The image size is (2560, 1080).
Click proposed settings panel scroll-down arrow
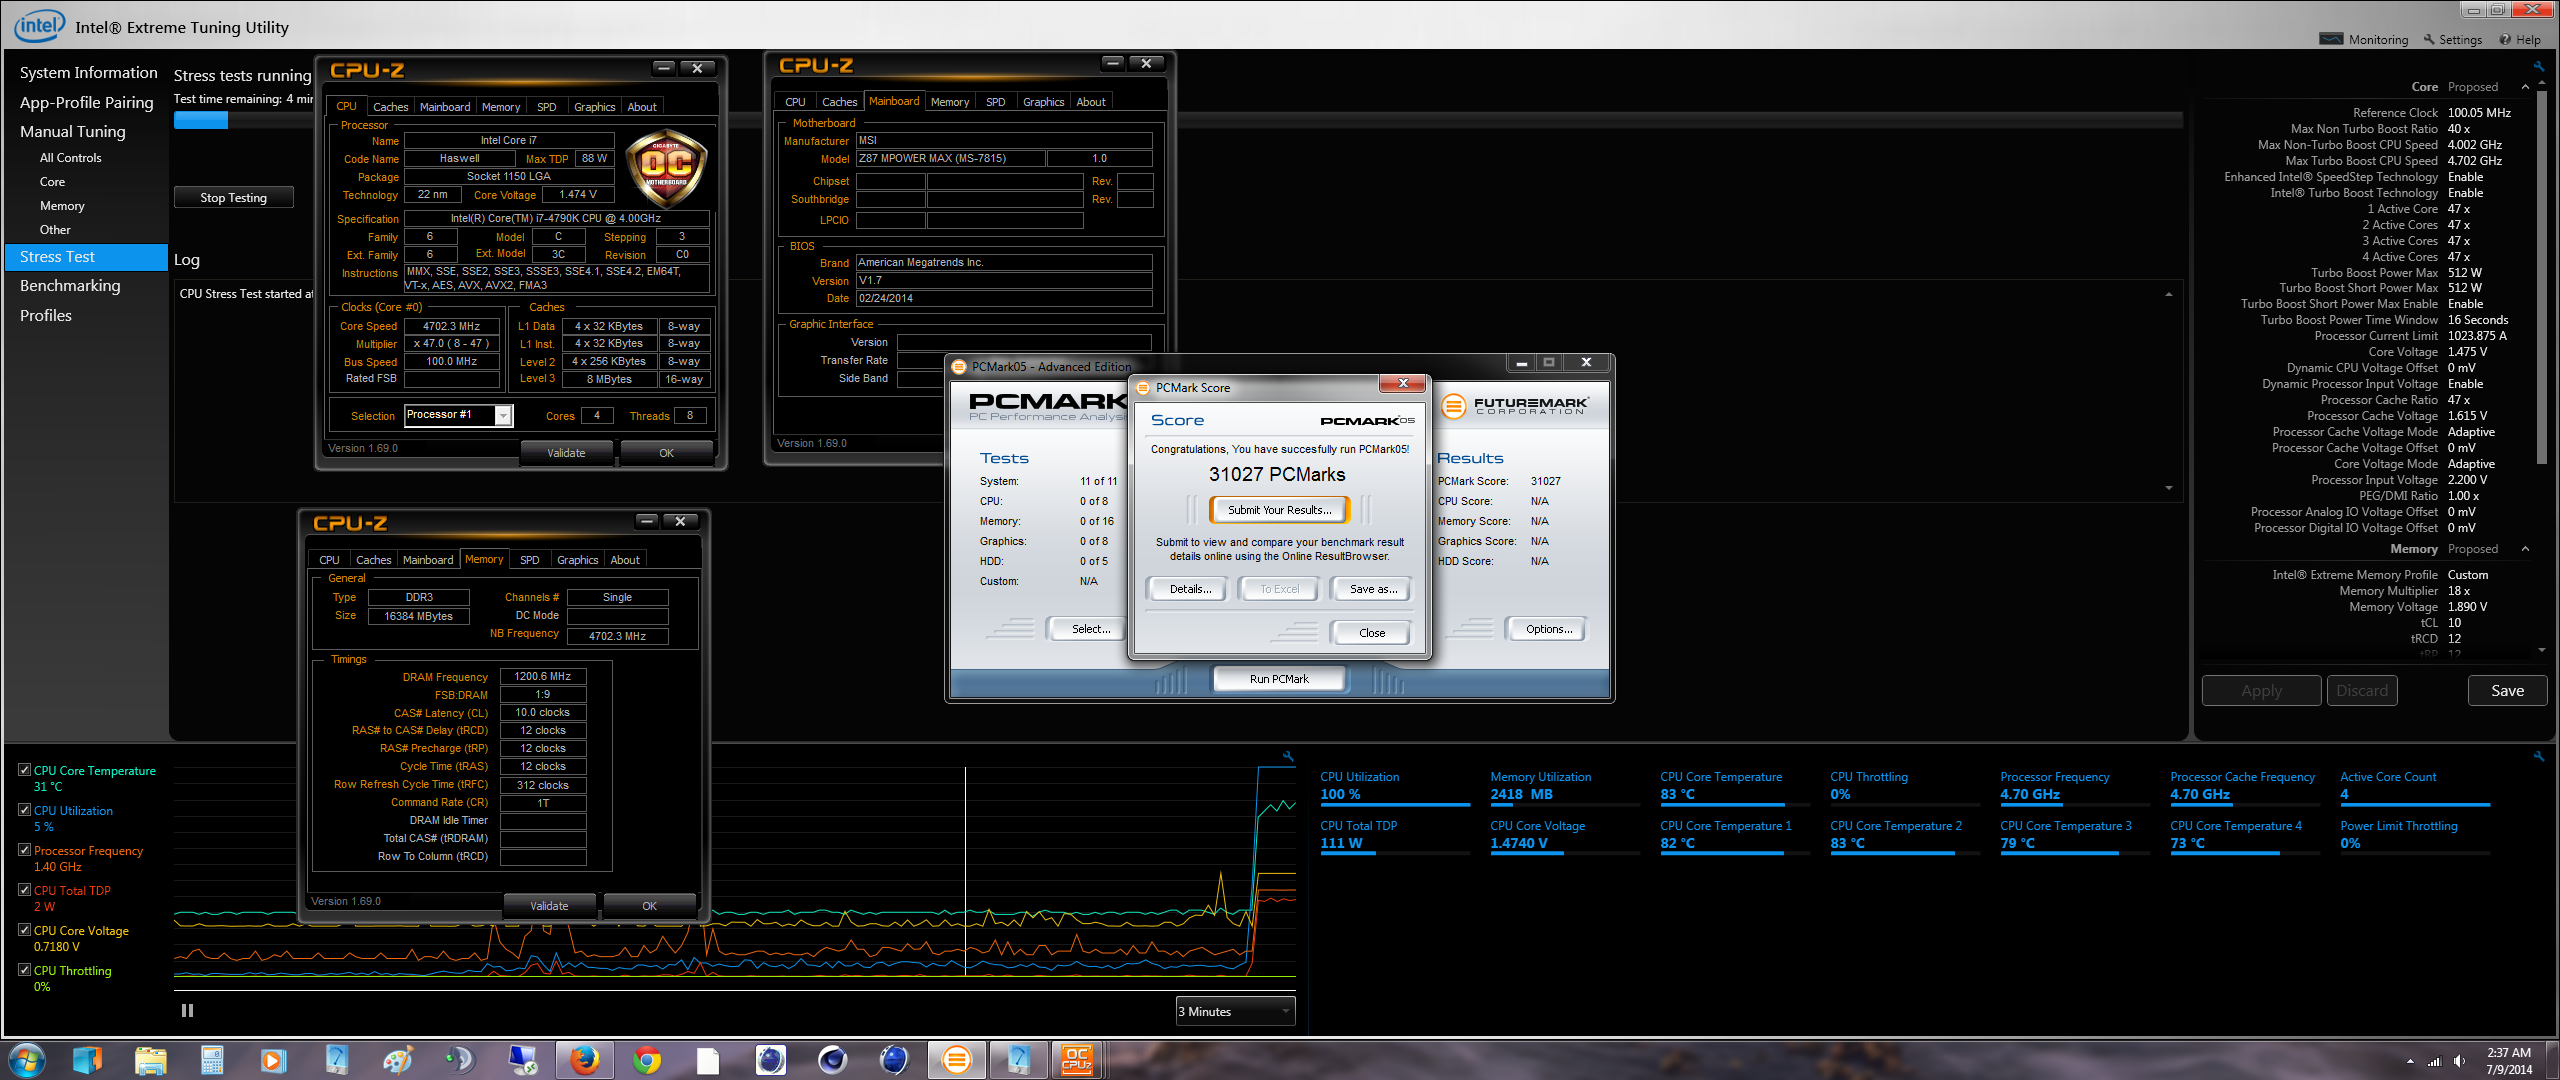pyautogui.click(x=2541, y=650)
